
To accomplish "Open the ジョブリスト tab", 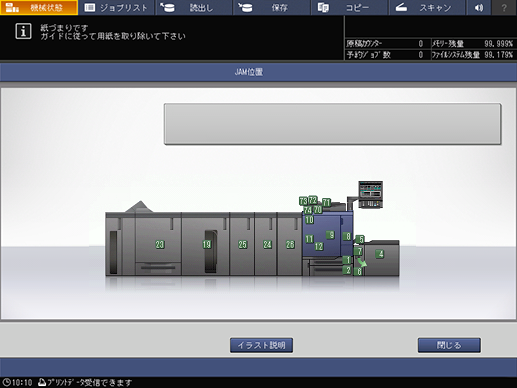I will click(x=117, y=7).
